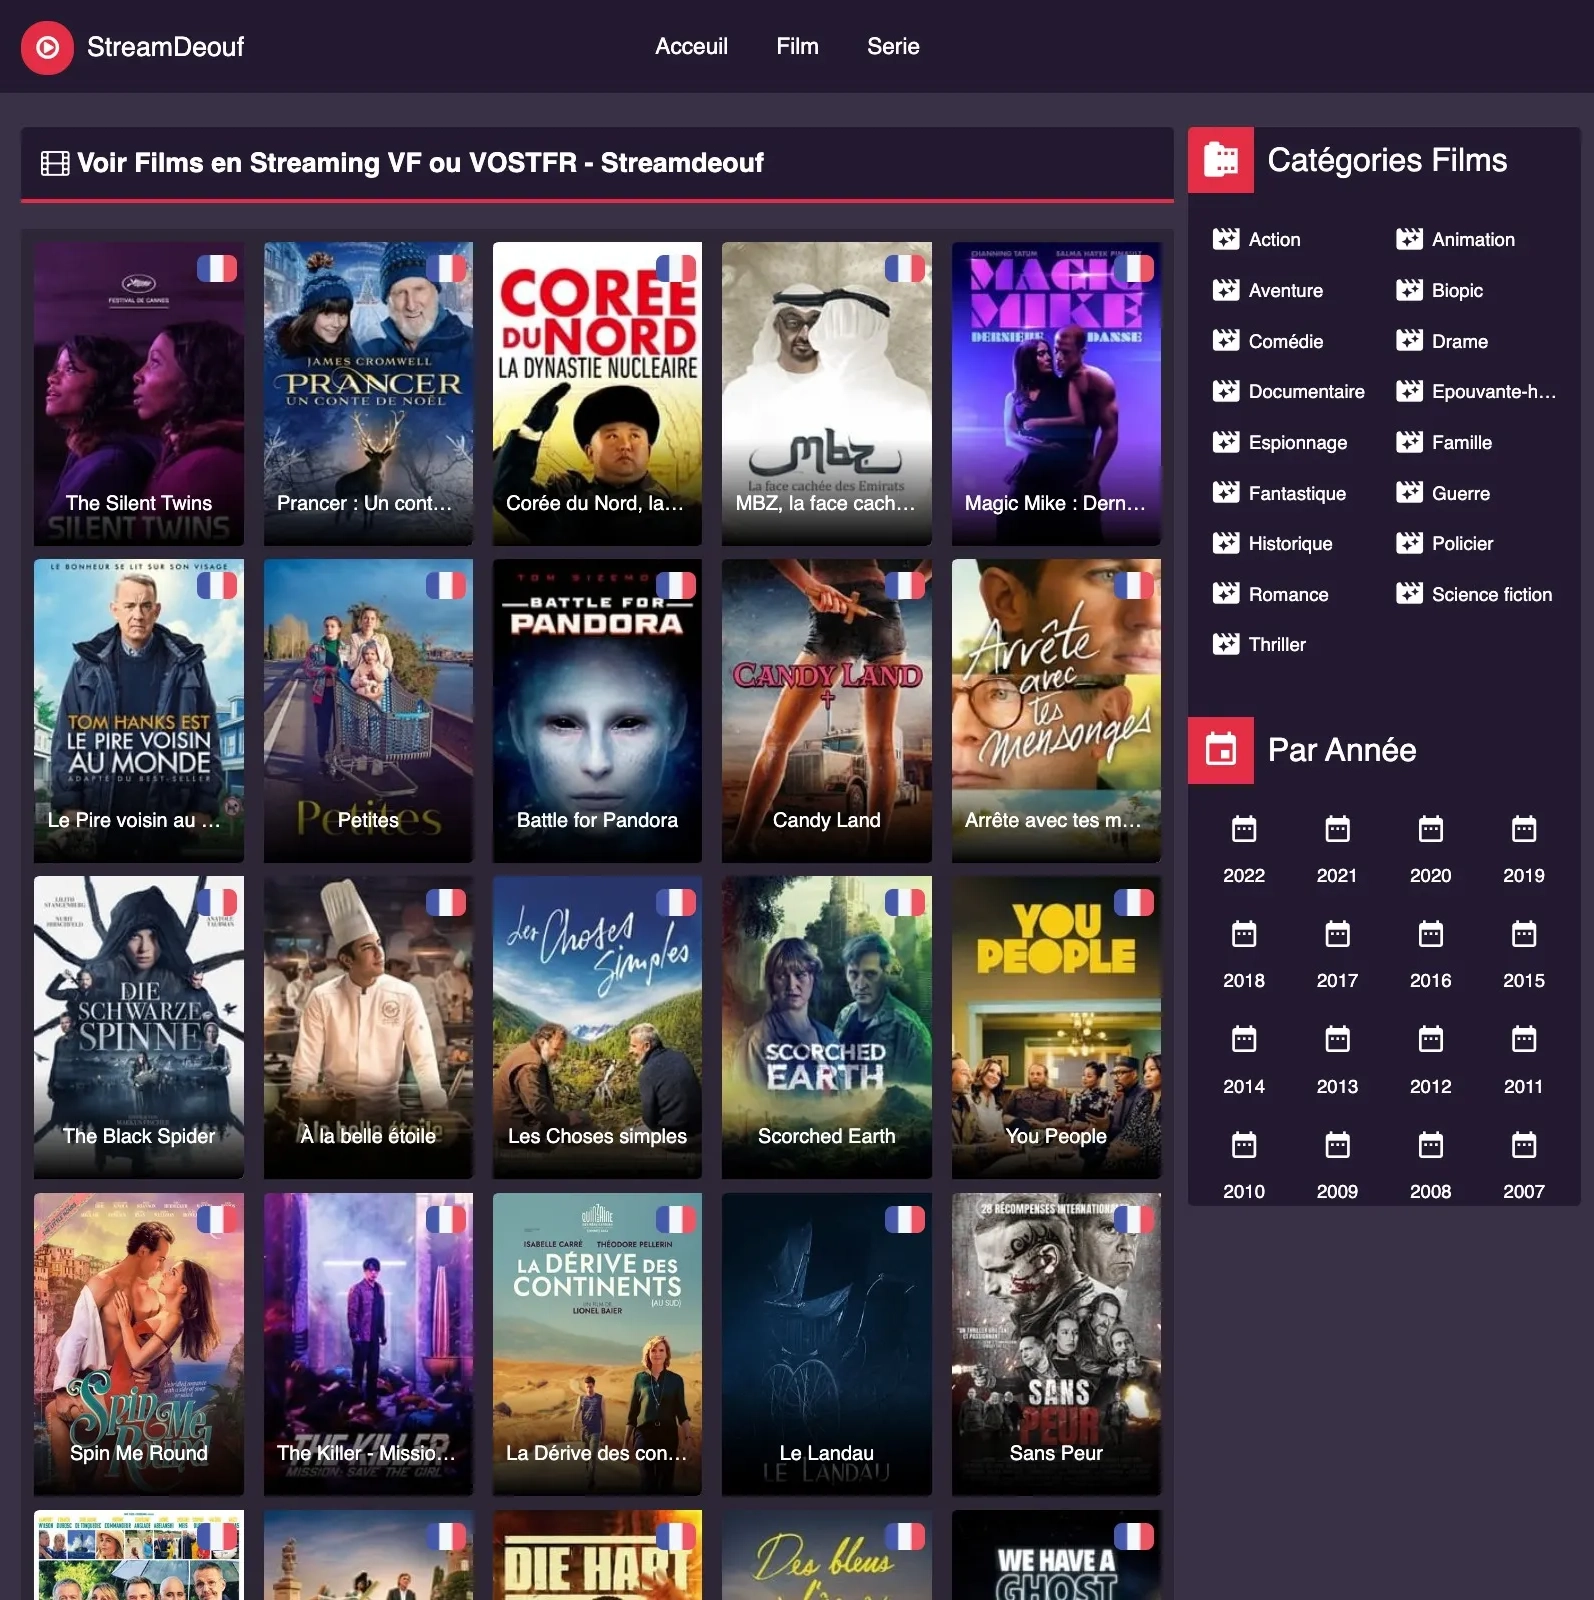
Task: Click the calendar icon above 2007
Action: pos(1523,1145)
